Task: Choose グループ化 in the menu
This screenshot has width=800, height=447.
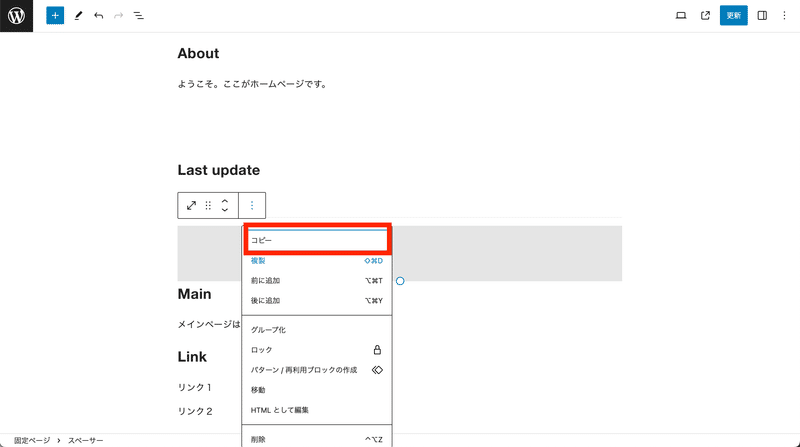Action: [317, 330]
